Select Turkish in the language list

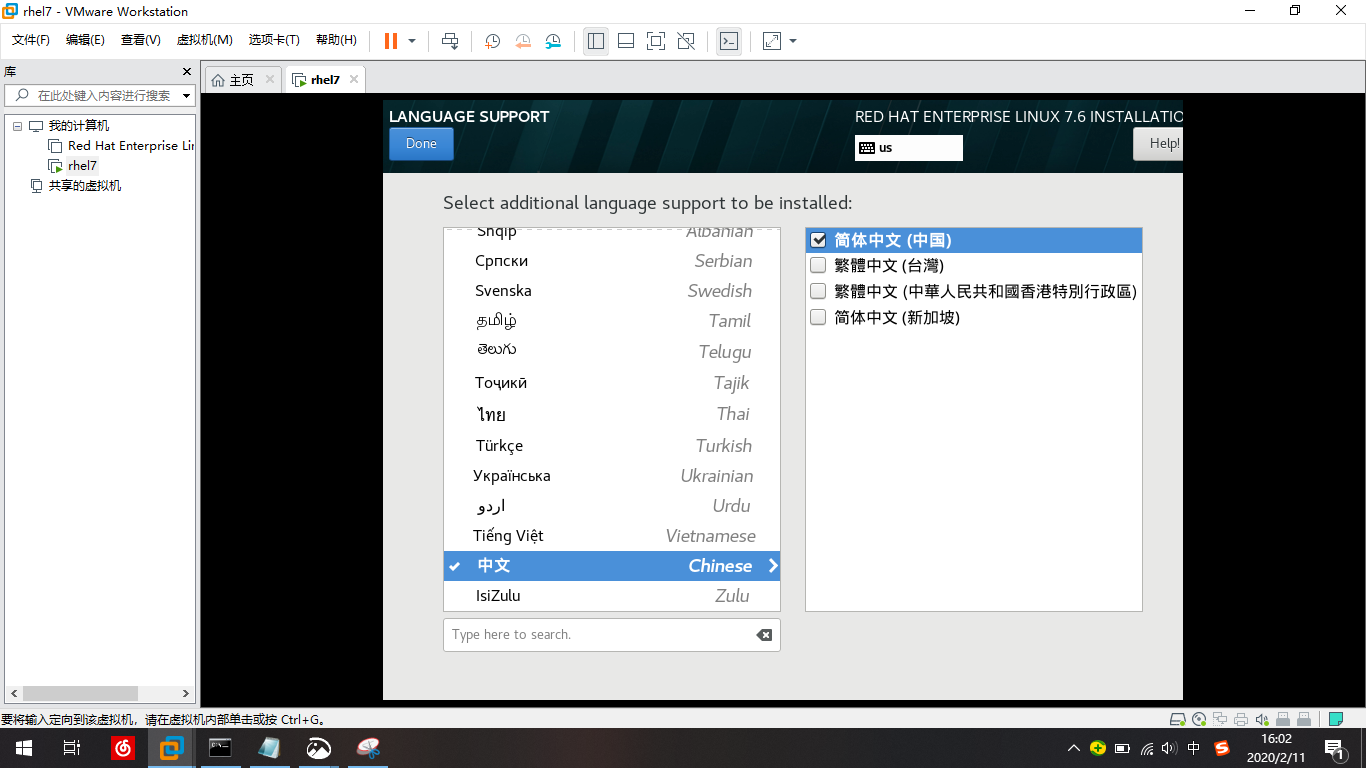612,446
